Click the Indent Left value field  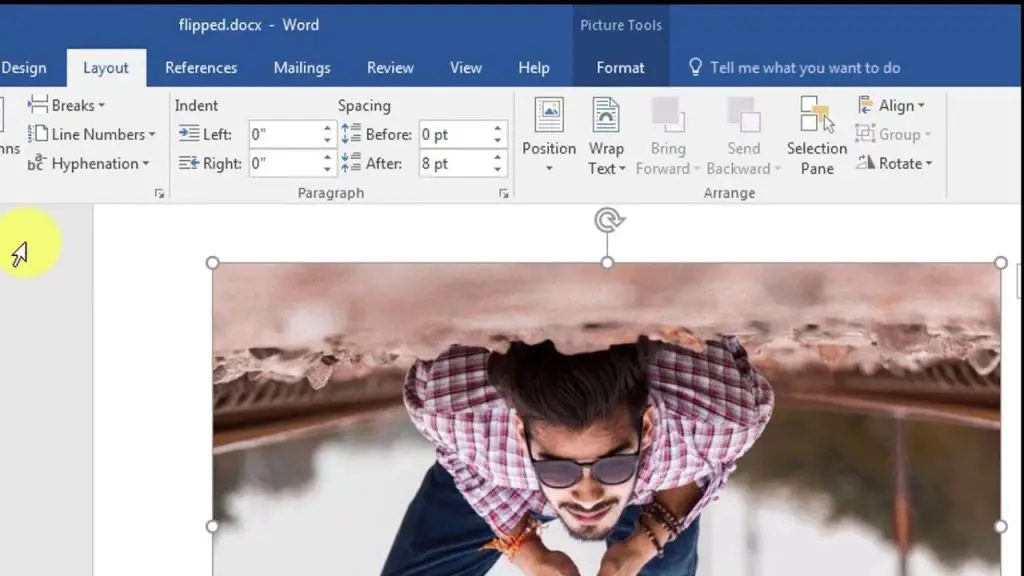[x=285, y=135]
